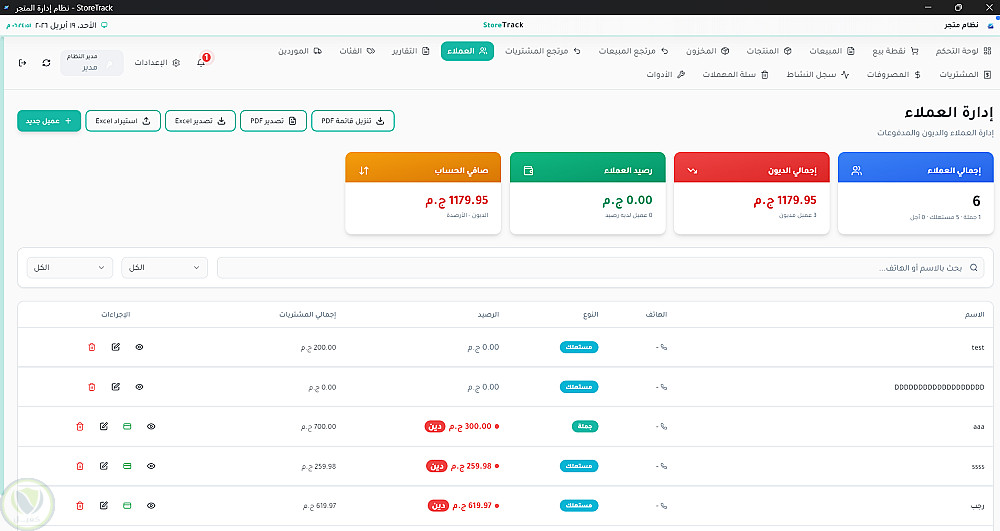Click the إجمالي العملاء users icon
1000x531 pixels.
857,170
